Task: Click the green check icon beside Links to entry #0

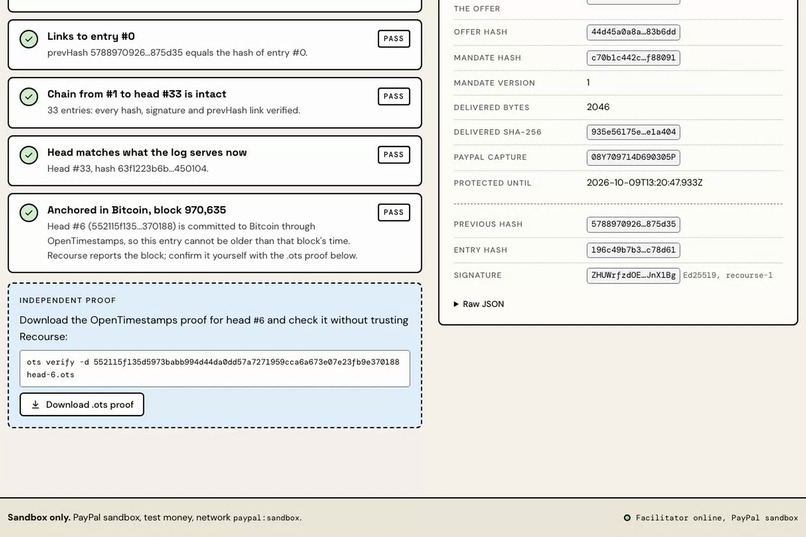Action: [29, 39]
